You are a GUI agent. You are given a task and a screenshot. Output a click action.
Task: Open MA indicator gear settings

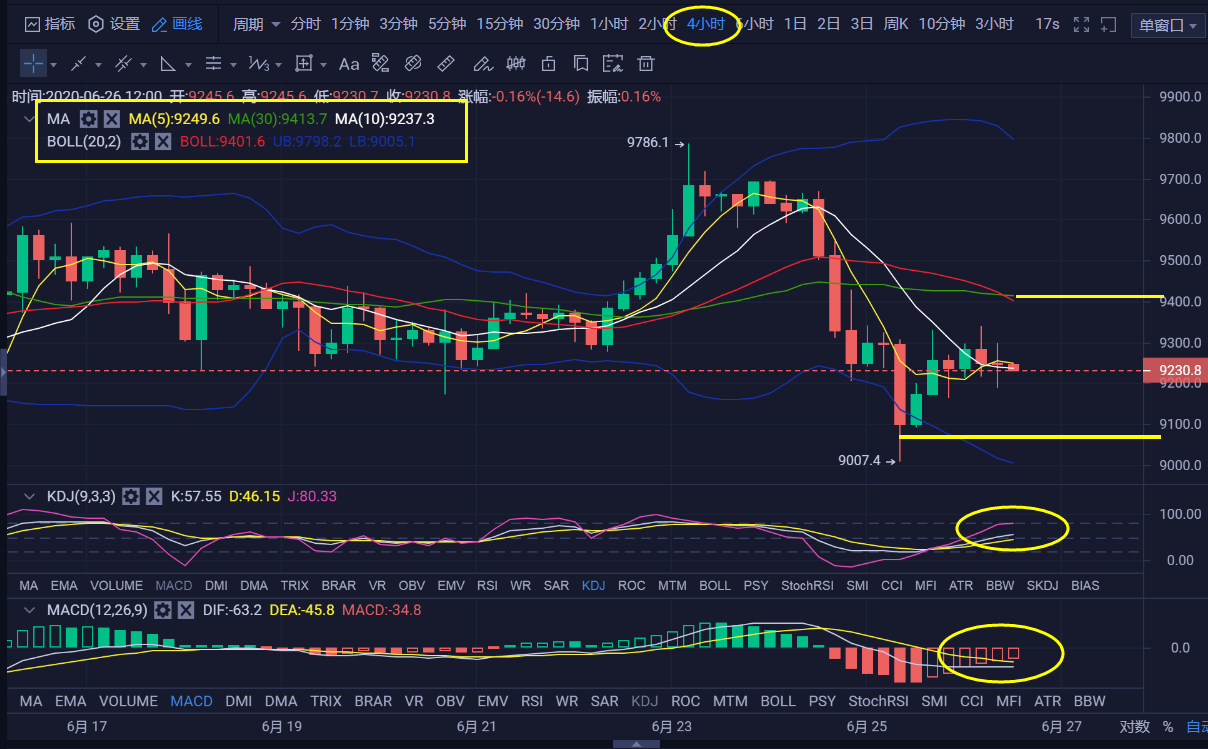[89, 118]
